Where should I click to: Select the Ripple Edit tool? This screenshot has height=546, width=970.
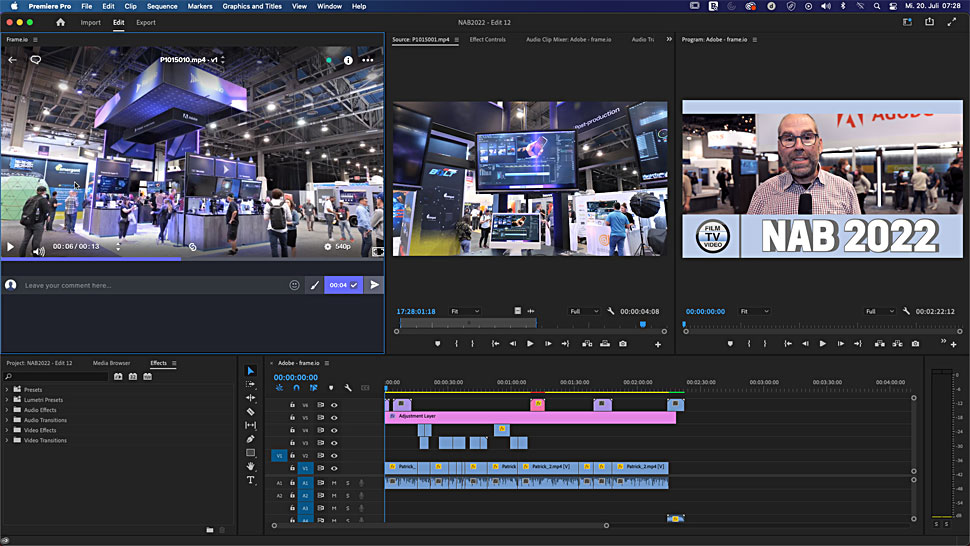[x=250, y=398]
